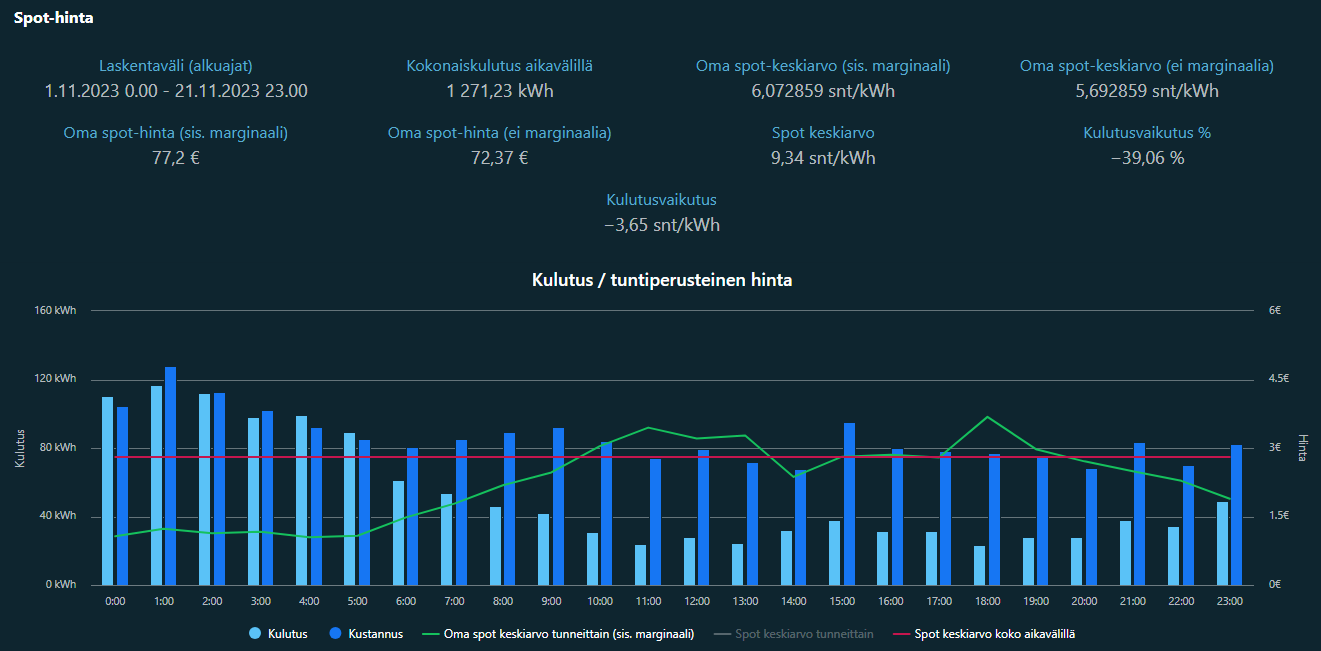Click the "Oma spot-hinta (sis. marginaali)" label
Screen dimensions: 1321x651
coord(176,133)
